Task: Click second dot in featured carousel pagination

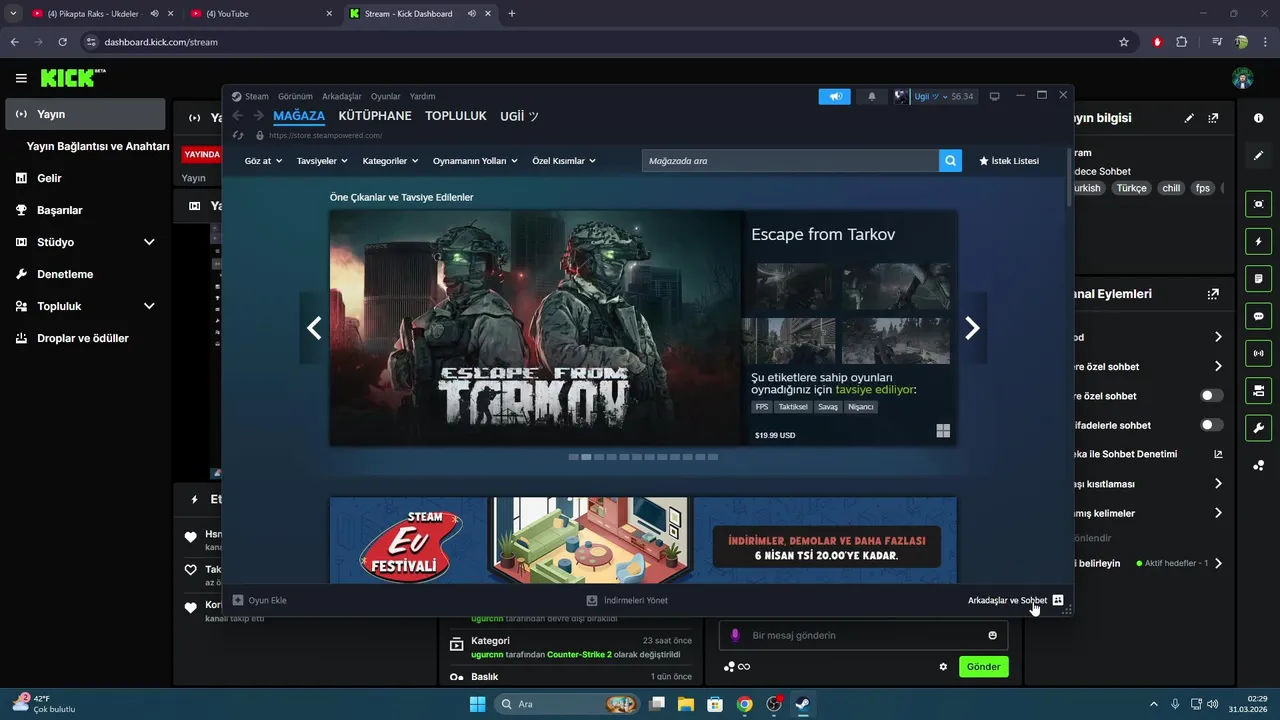Action: (587, 457)
